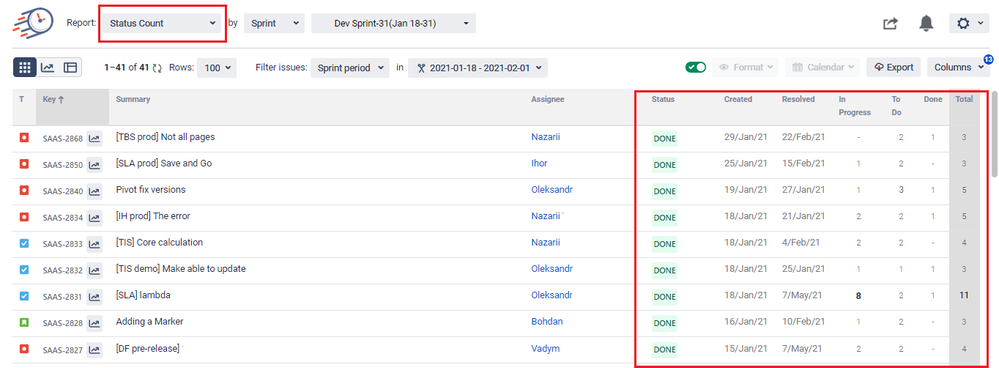Viewport: 999px width, 368px height.
Task: Open chart for SAAS-2834
Action: click(94, 218)
